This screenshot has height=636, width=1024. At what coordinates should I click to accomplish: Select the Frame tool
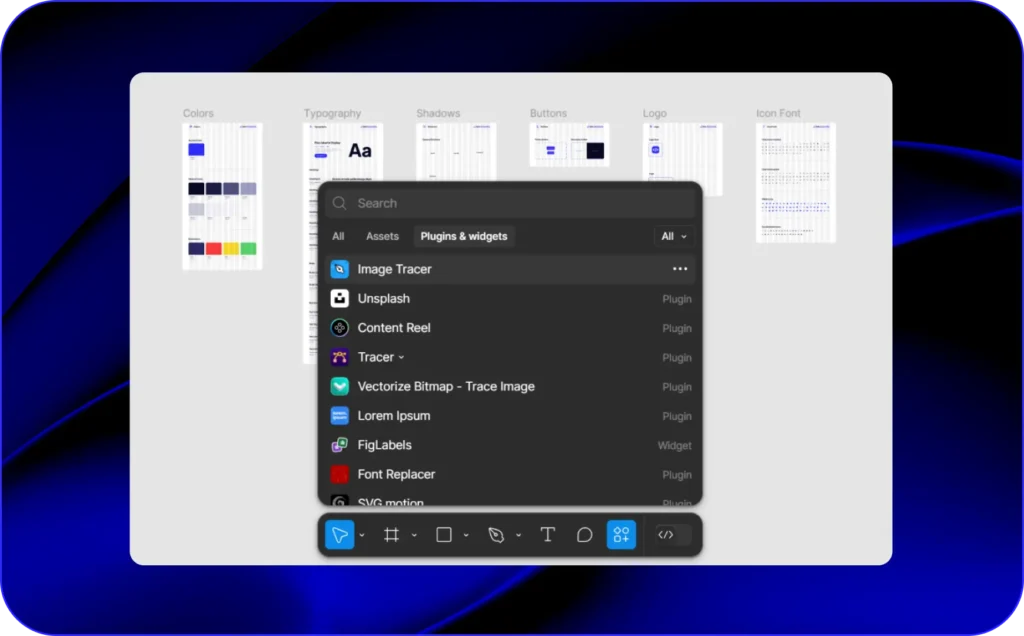[392, 535]
